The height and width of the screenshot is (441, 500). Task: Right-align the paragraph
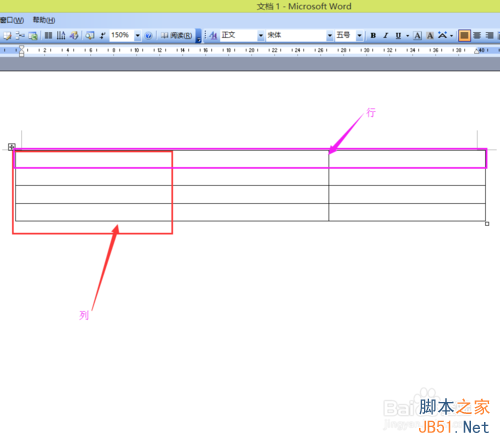tap(489, 35)
